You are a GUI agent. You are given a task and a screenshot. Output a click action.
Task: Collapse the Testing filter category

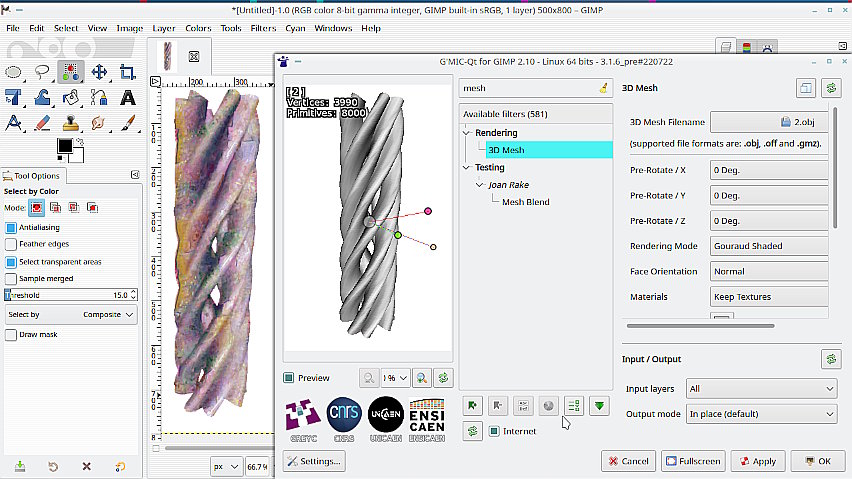pyautogui.click(x=466, y=167)
